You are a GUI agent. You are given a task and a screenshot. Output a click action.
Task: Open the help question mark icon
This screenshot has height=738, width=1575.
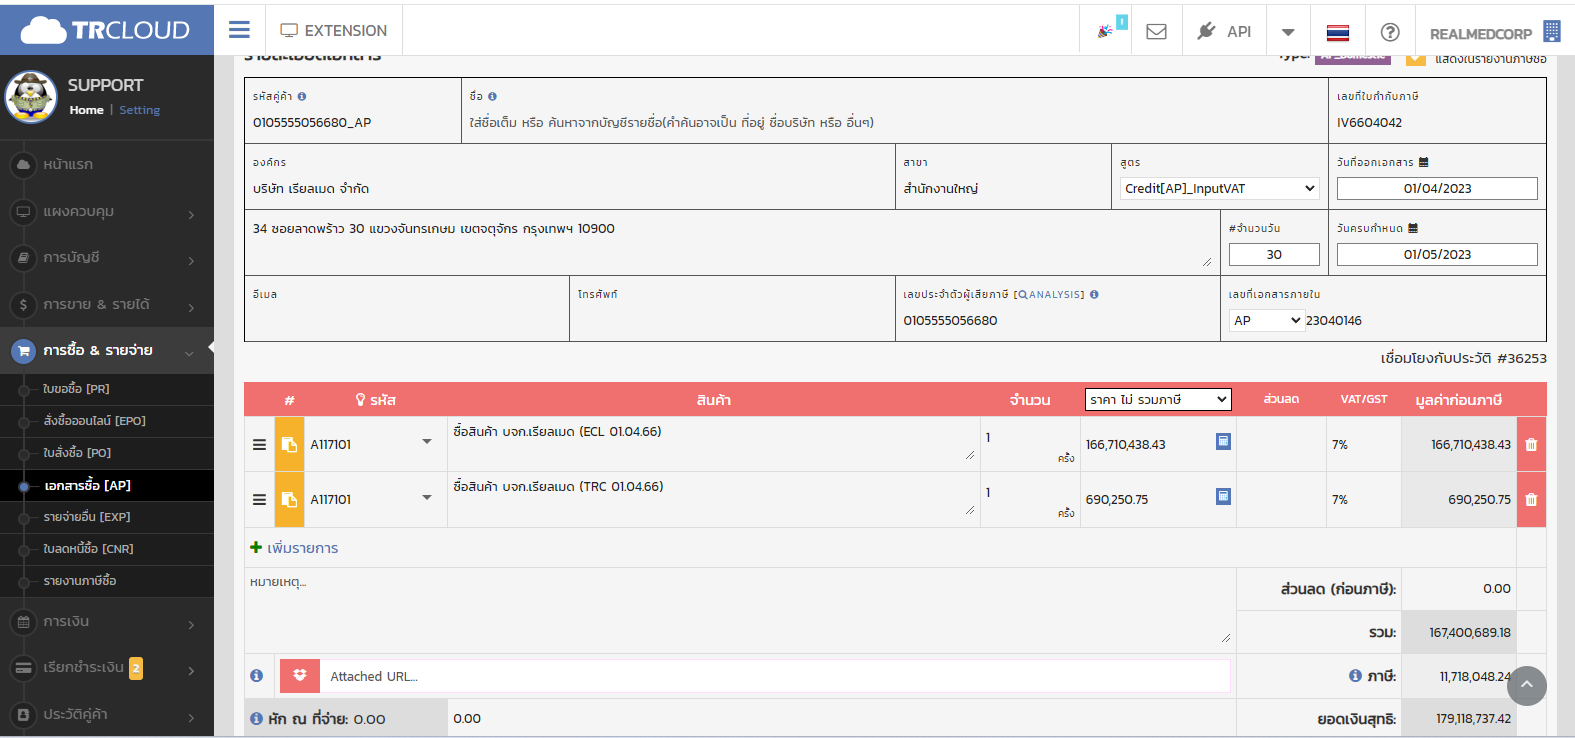pos(1390,32)
